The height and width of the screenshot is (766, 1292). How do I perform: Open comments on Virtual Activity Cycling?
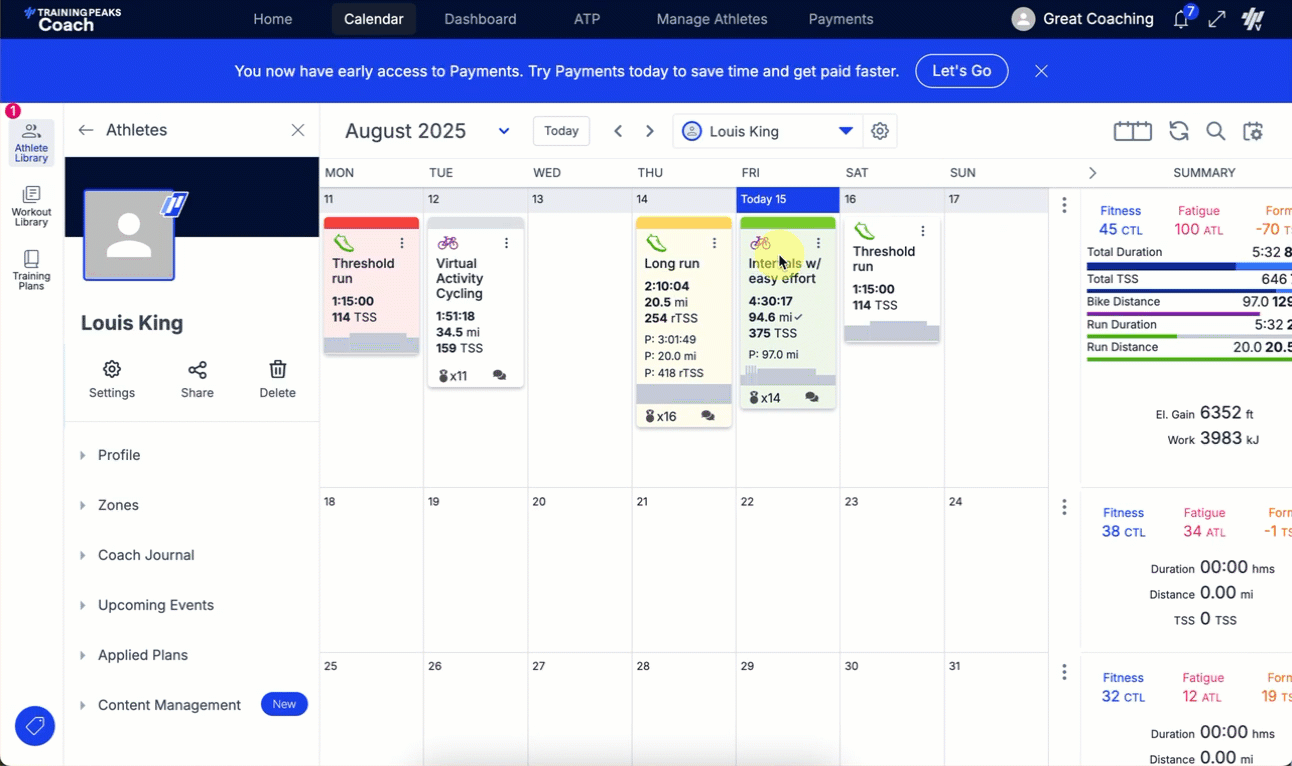click(x=499, y=376)
